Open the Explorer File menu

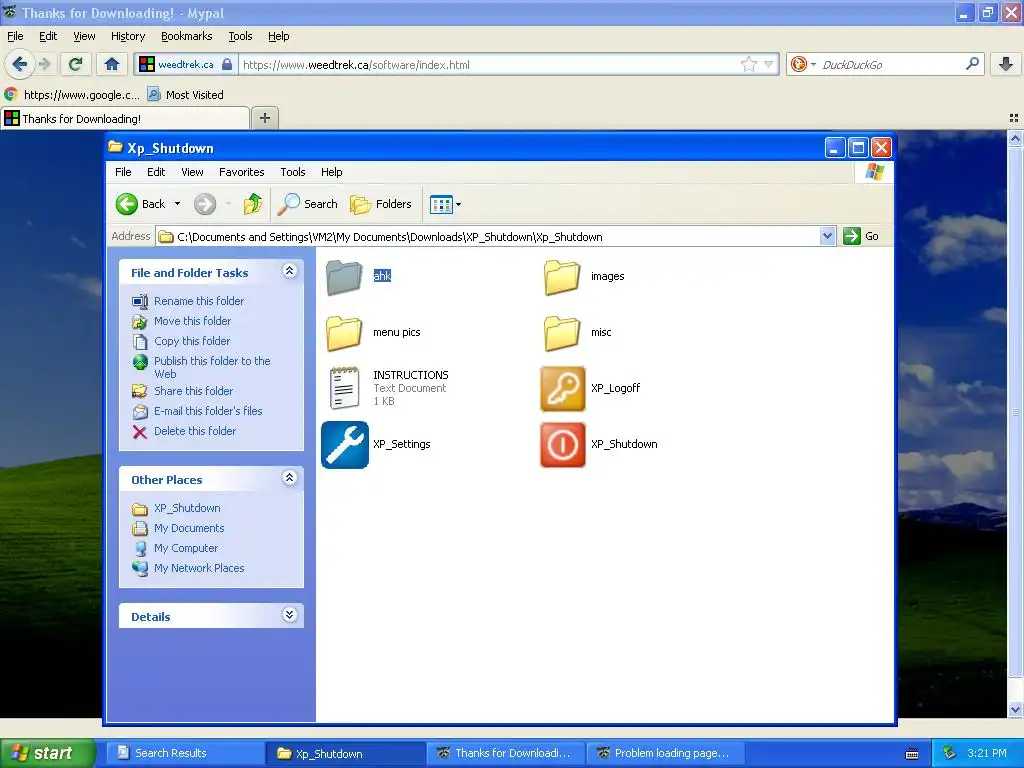coord(123,172)
